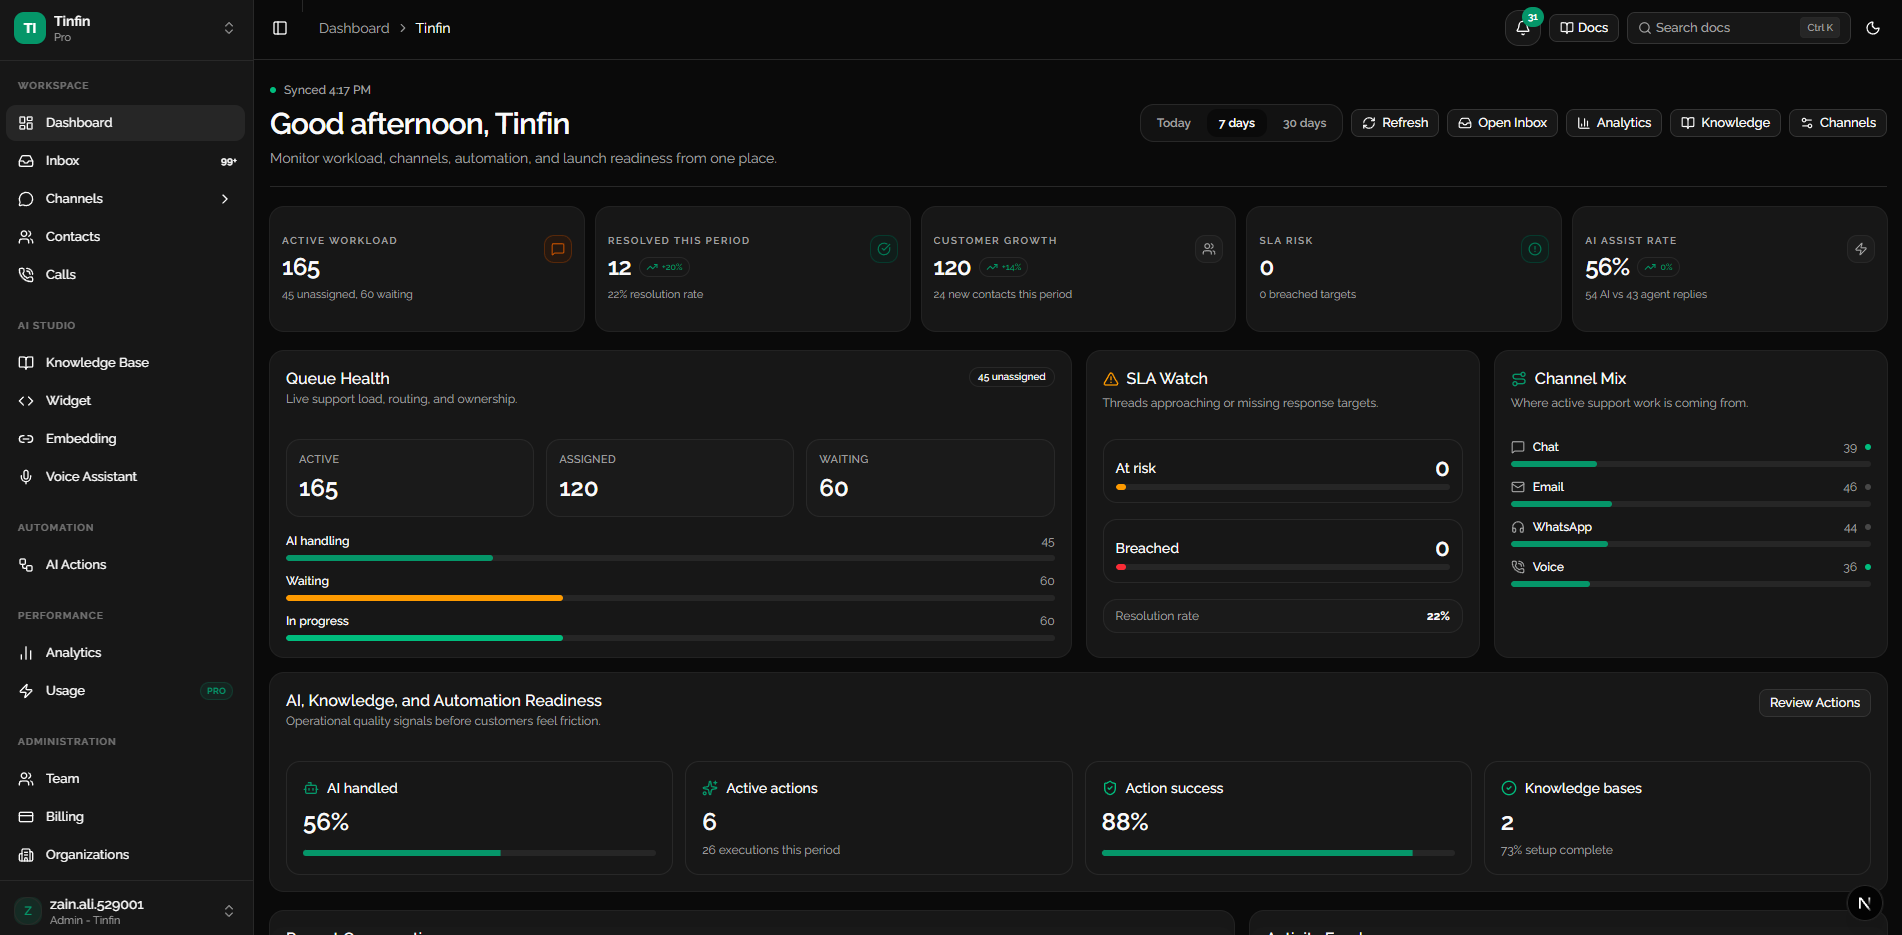Click the Active actions sparkle icon
The image size is (1902, 935).
710,788
